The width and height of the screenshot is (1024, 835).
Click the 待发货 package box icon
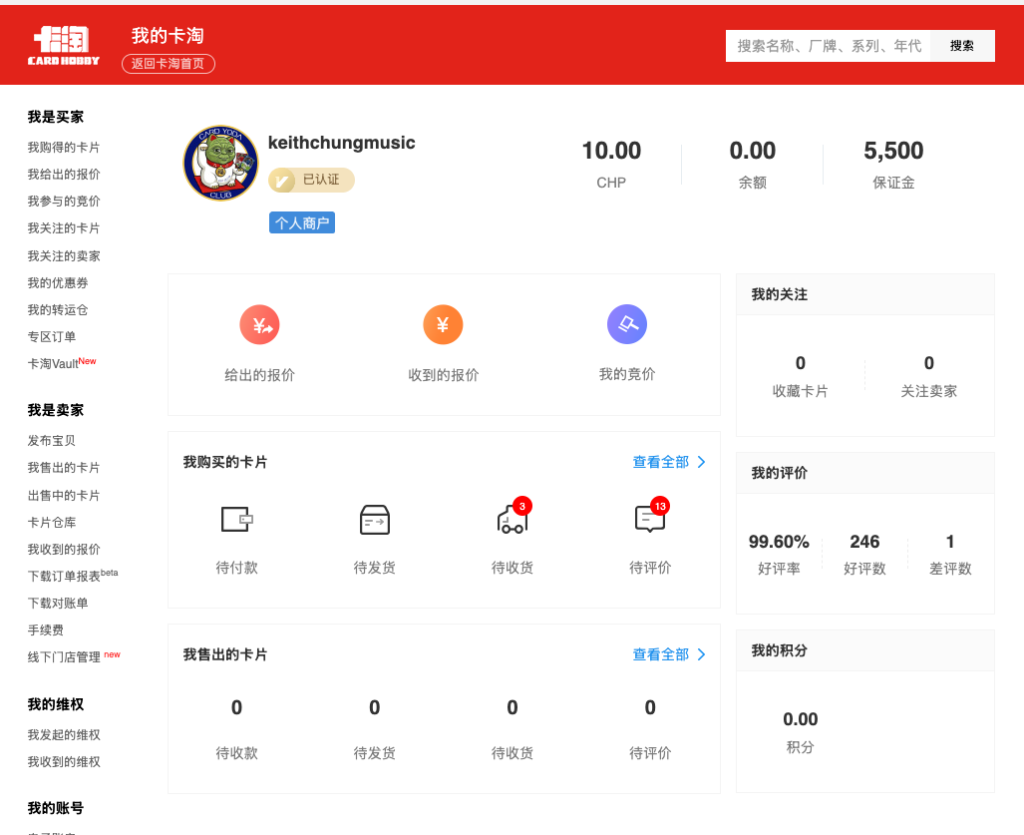pyautogui.click(x=374, y=519)
